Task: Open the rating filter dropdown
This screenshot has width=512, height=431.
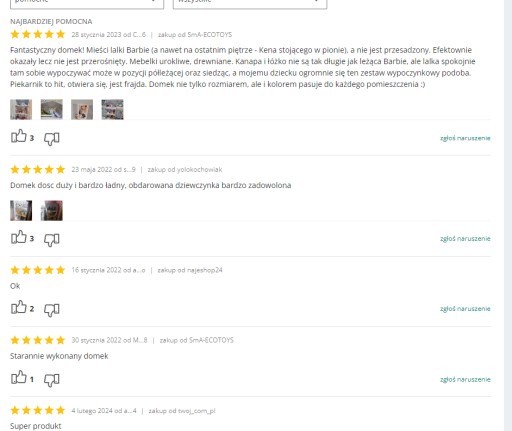Action: point(250,3)
